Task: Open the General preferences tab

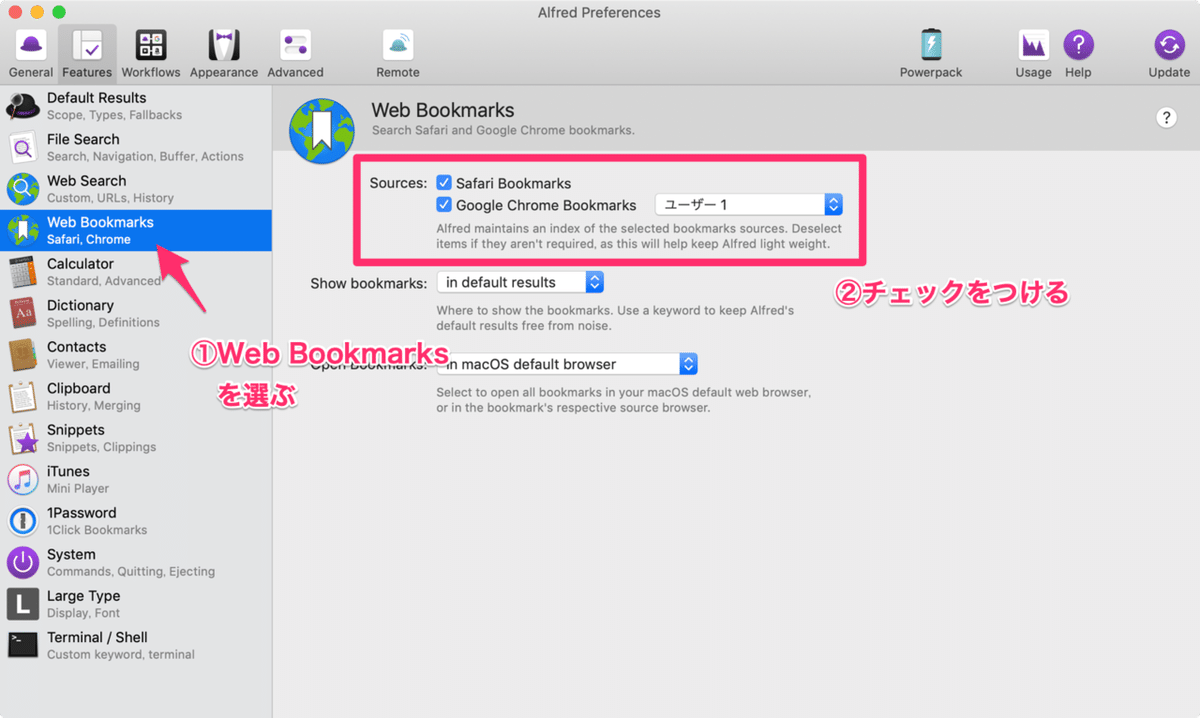Action: tap(31, 53)
